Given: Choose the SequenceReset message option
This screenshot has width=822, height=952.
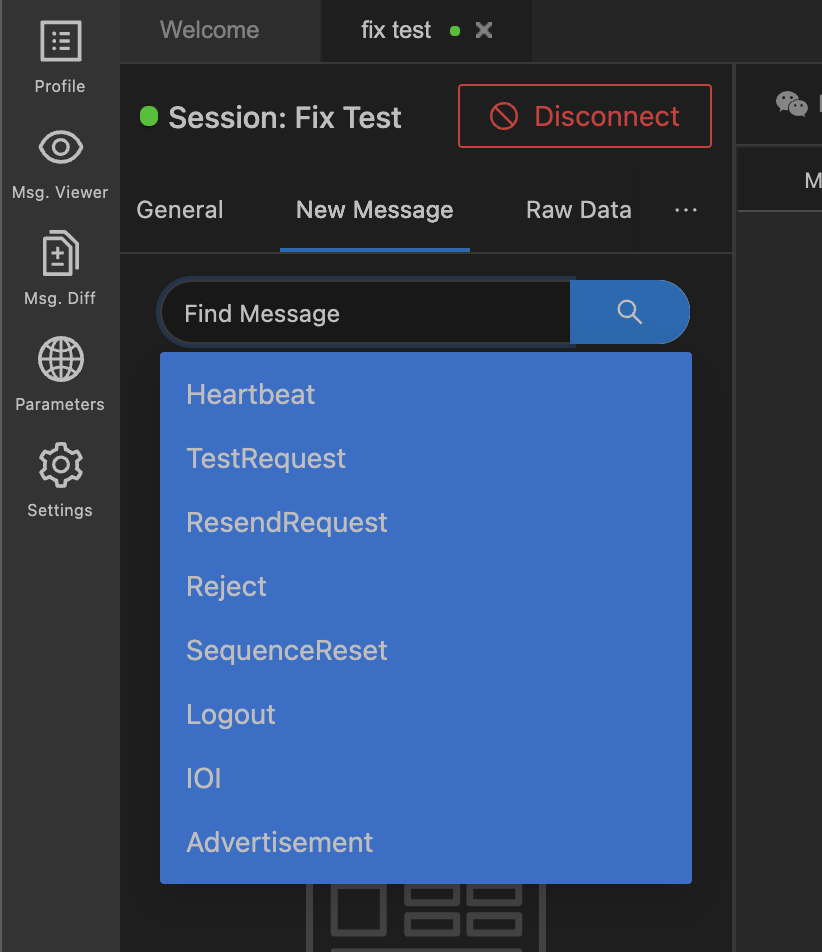Looking at the screenshot, I should pos(287,650).
